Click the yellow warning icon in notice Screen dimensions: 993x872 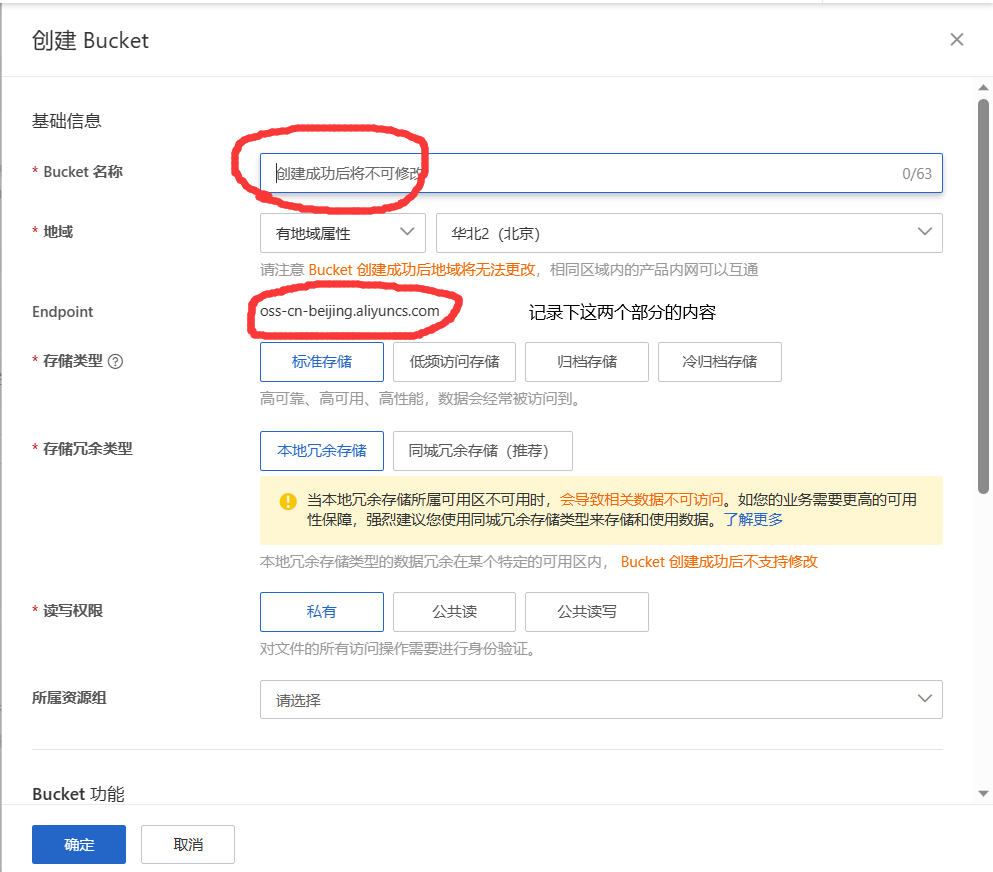288,502
